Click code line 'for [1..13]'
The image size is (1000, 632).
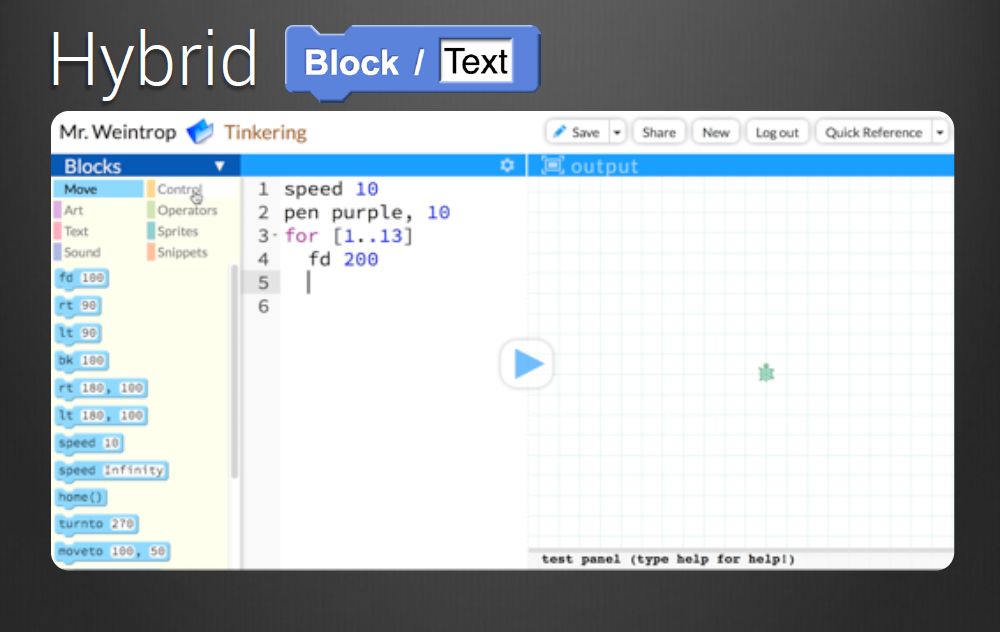349,236
